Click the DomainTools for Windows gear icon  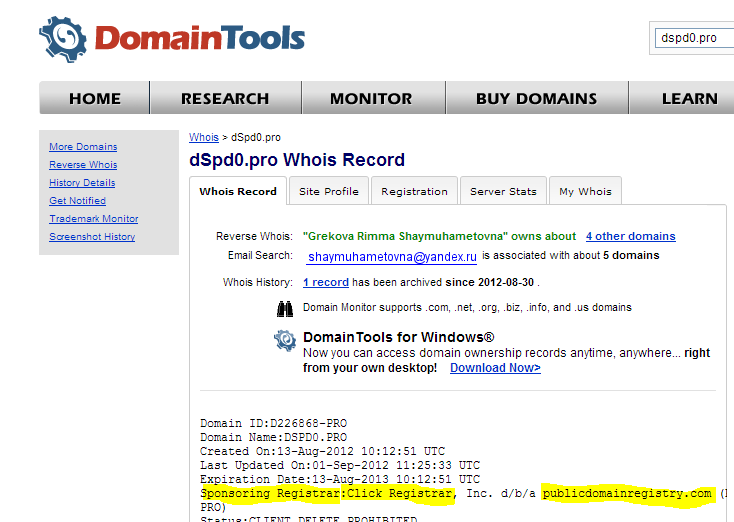click(x=285, y=340)
